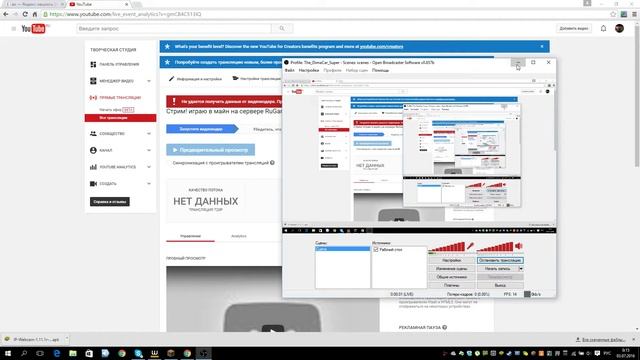Click Предварительный просмотр button

(x=211, y=150)
